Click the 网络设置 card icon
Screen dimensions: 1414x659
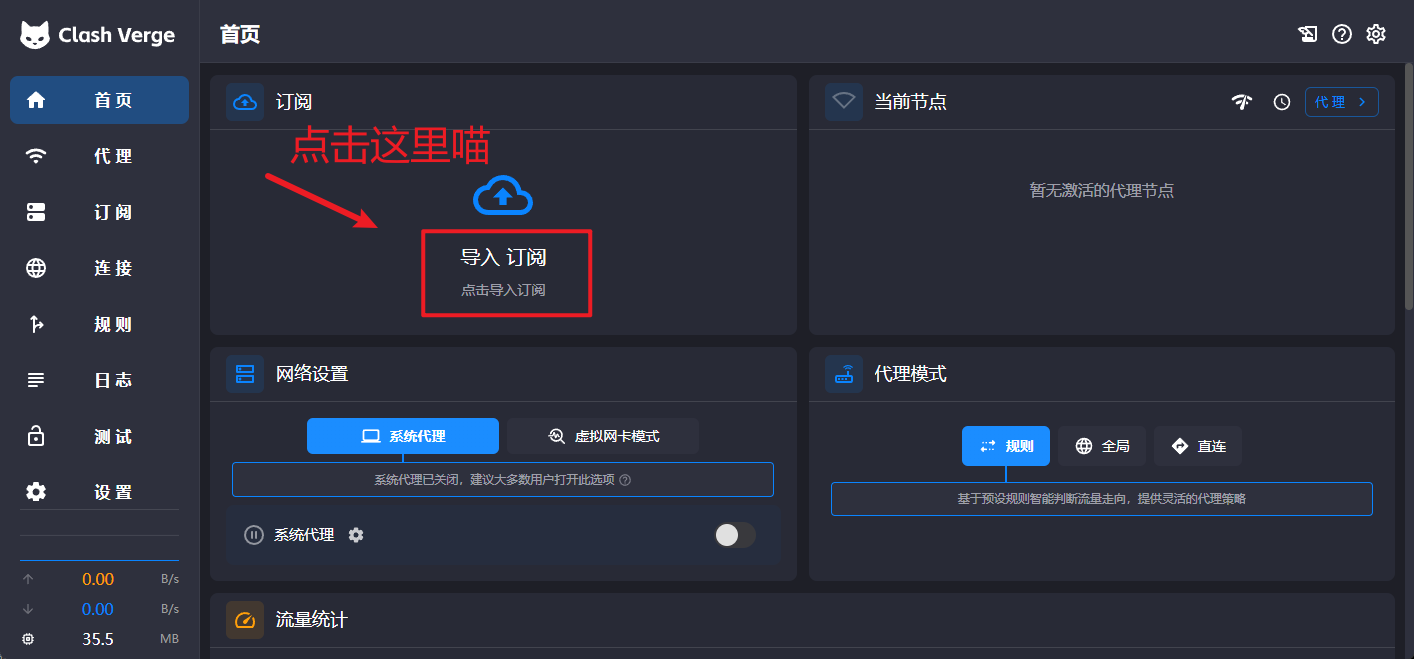245,374
